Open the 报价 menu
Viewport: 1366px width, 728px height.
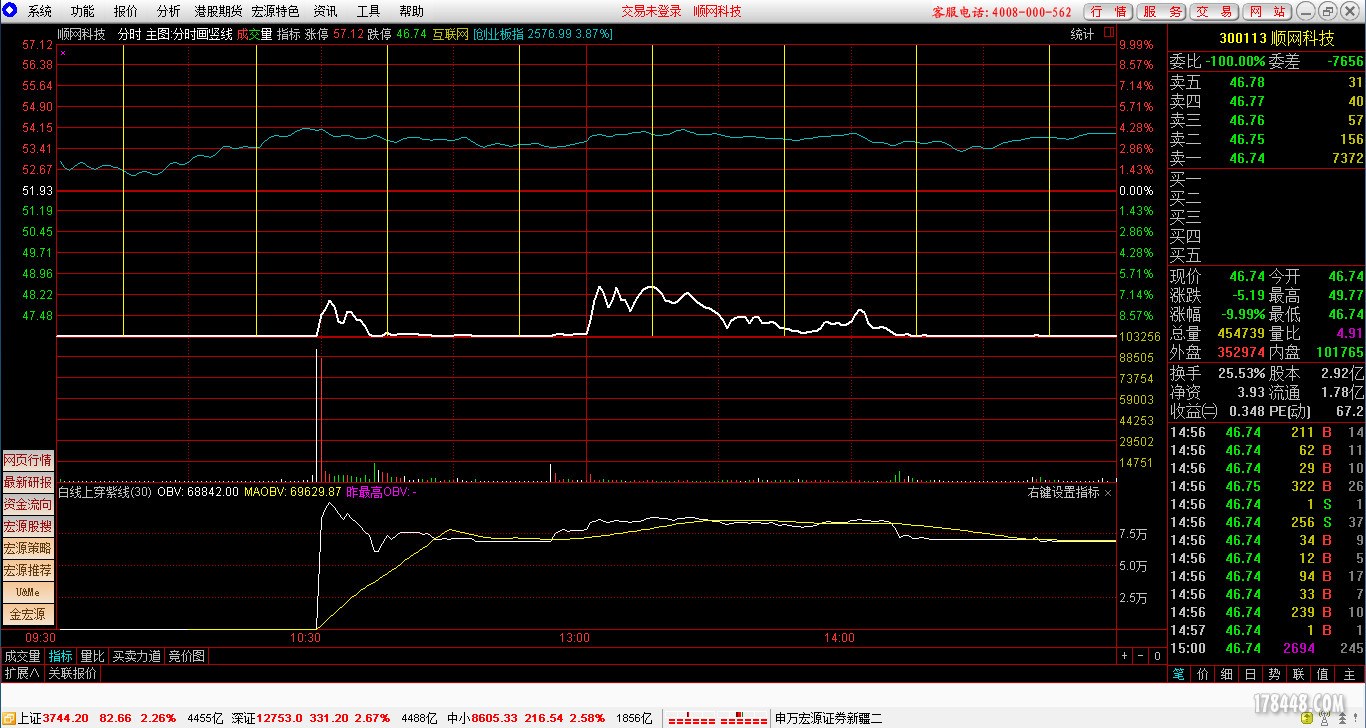[126, 12]
